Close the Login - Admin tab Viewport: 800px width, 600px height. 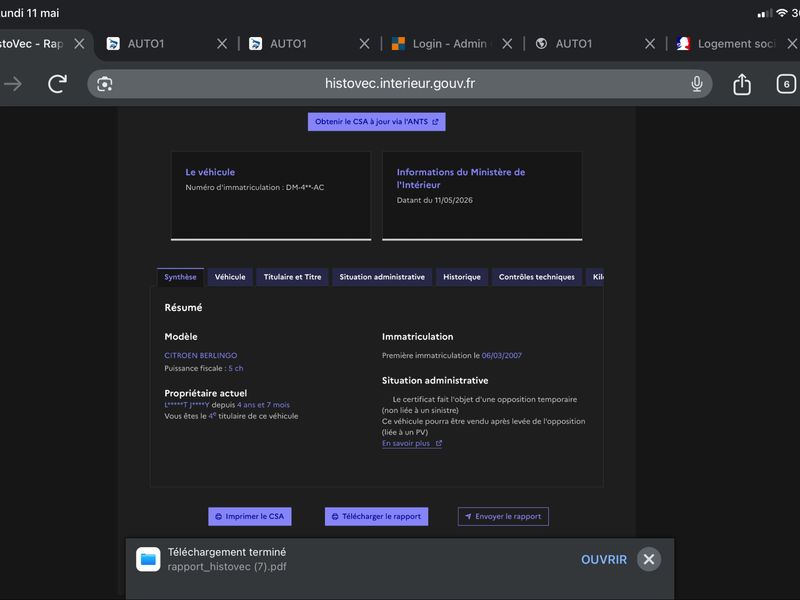pos(507,44)
